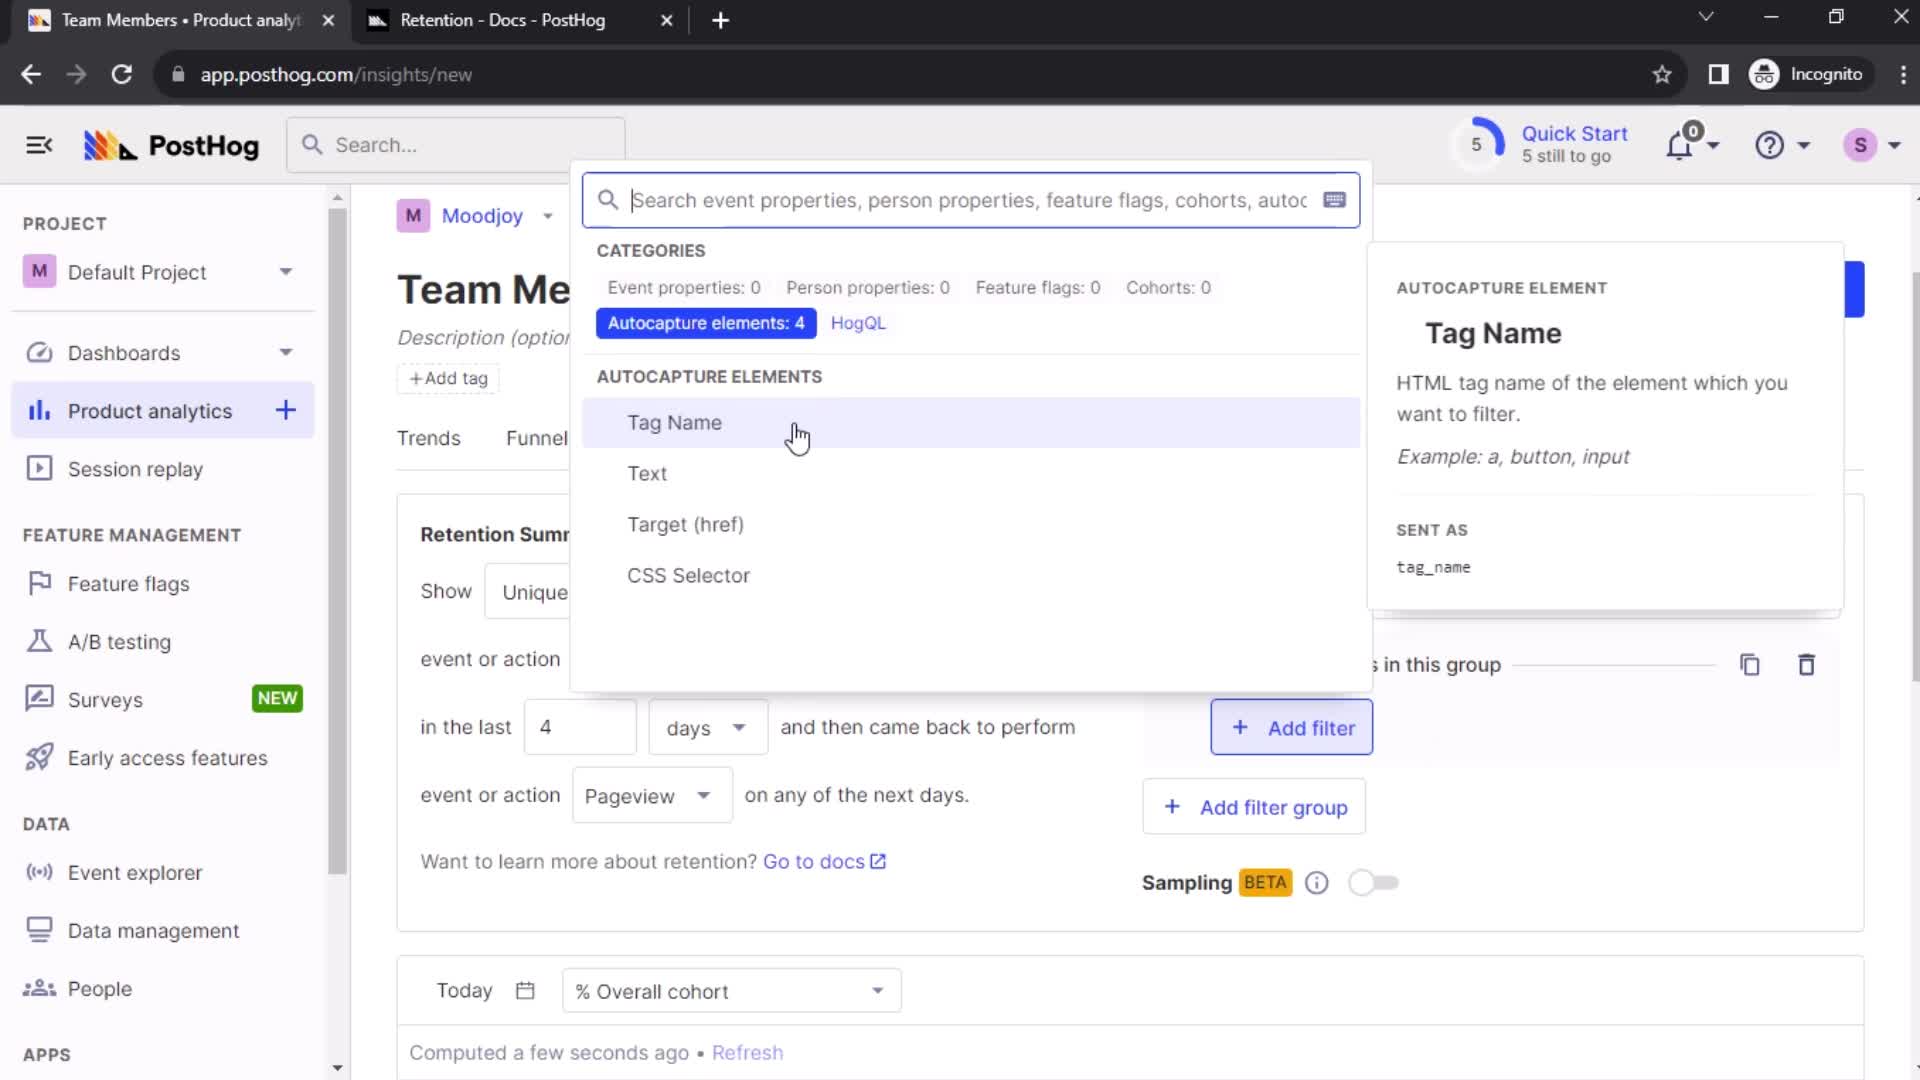Click Feature flags icon
The image size is (1920, 1080).
(x=38, y=583)
